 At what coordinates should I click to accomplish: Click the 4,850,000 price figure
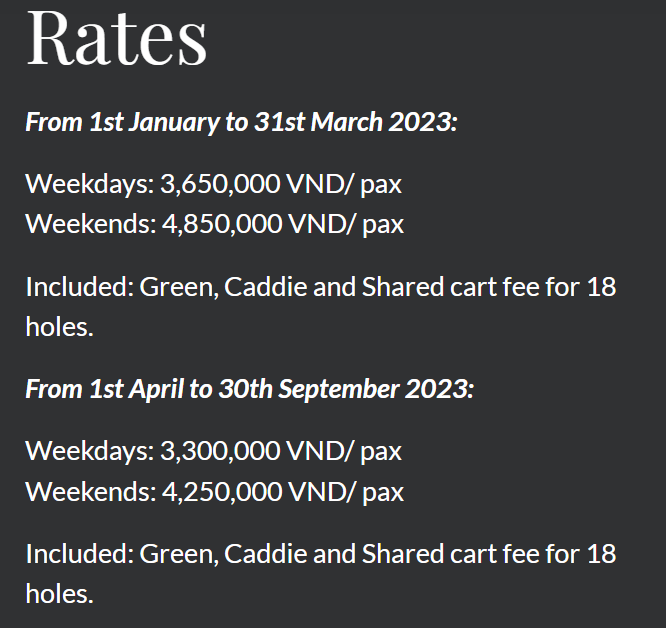click(x=222, y=224)
